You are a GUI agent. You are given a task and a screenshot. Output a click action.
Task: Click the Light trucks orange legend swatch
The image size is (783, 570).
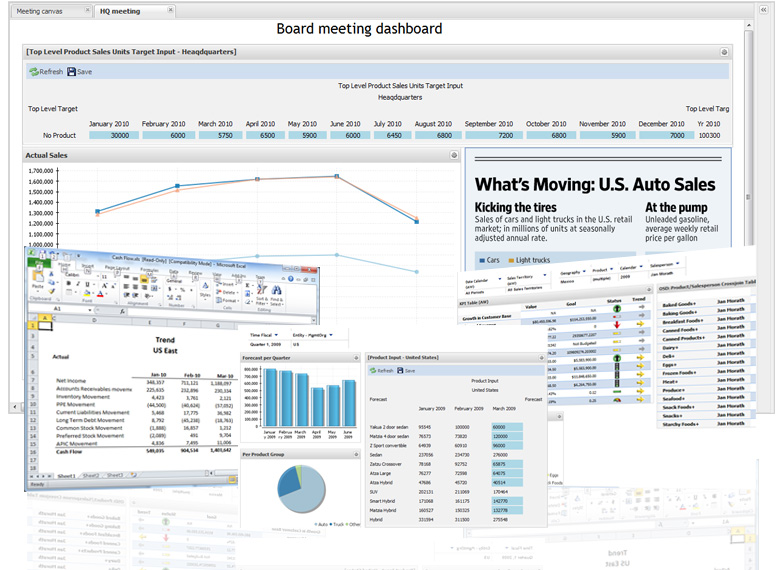[511, 260]
